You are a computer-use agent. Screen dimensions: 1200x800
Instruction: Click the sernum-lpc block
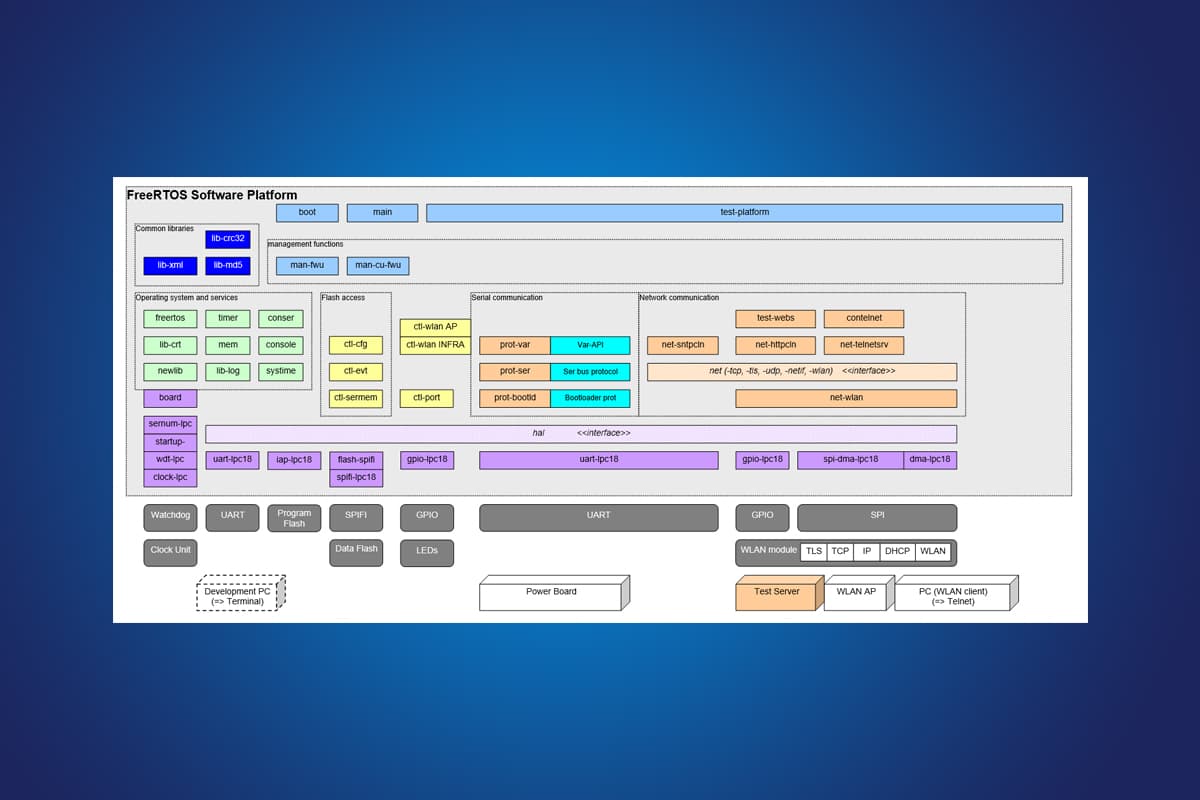[170, 425]
